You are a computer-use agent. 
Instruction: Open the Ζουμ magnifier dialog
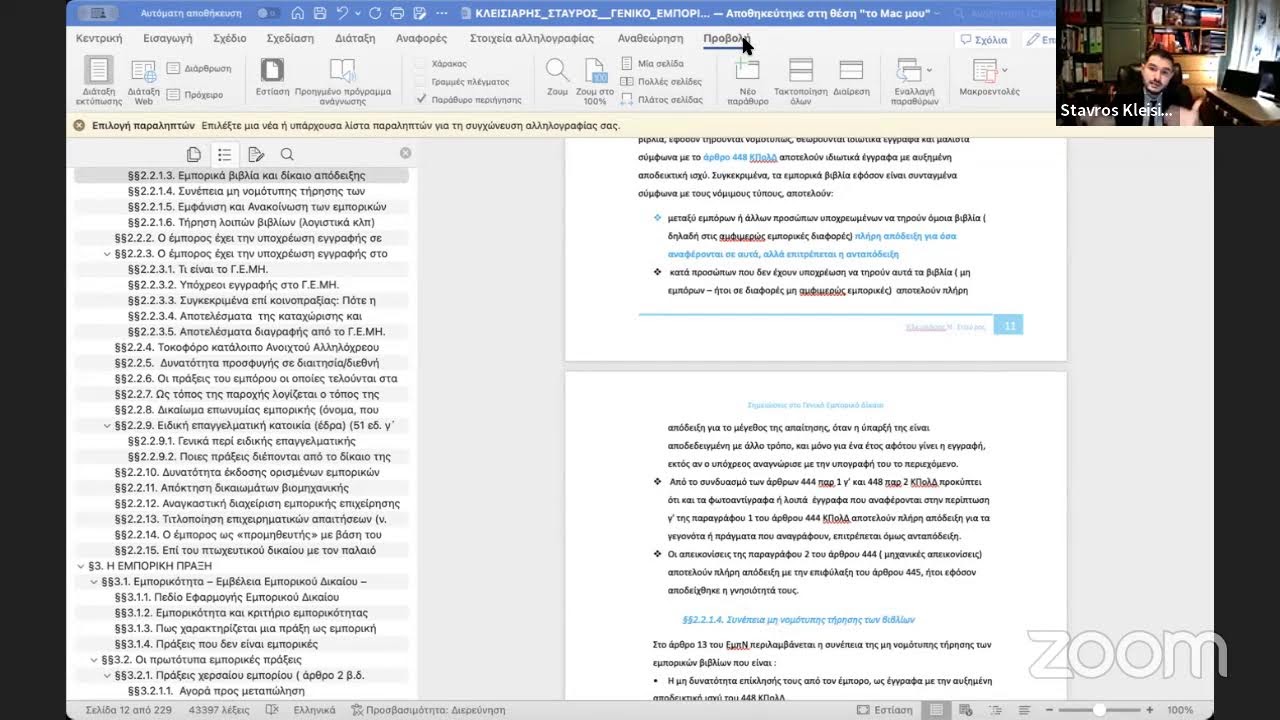[x=557, y=78]
